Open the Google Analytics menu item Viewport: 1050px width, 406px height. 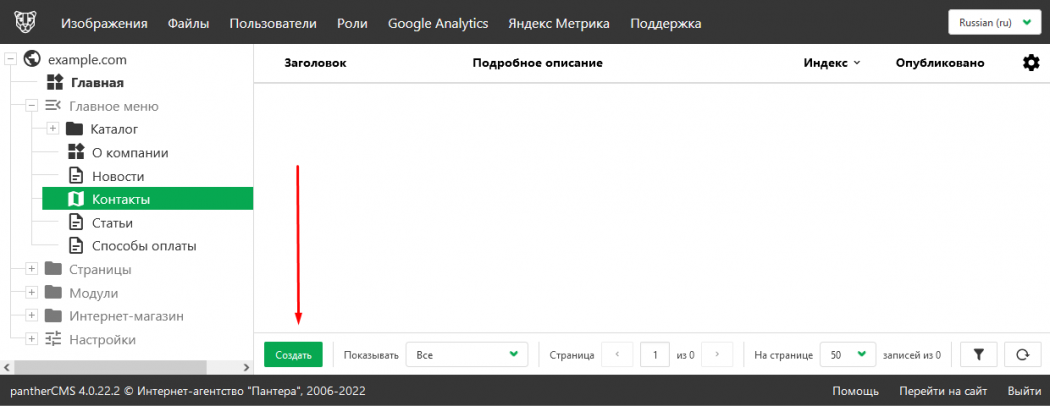click(437, 23)
